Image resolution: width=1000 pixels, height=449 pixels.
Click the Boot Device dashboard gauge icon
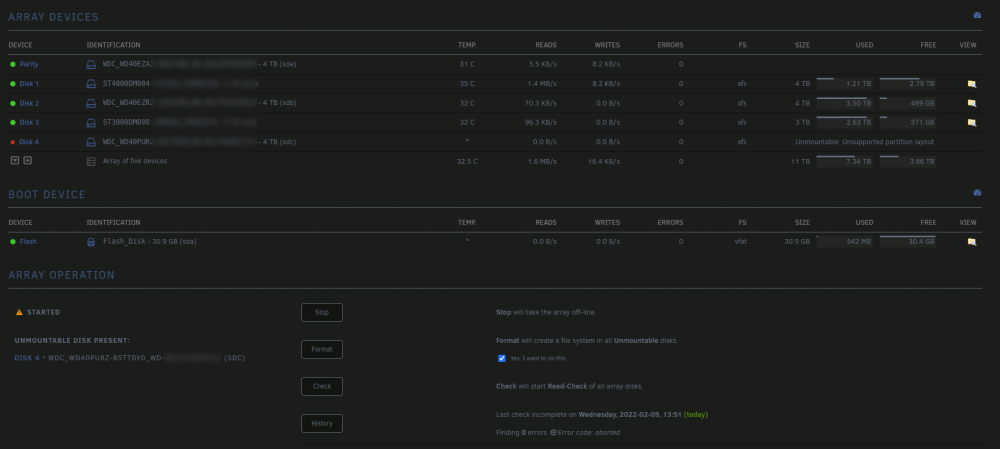pyautogui.click(x=977, y=192)
